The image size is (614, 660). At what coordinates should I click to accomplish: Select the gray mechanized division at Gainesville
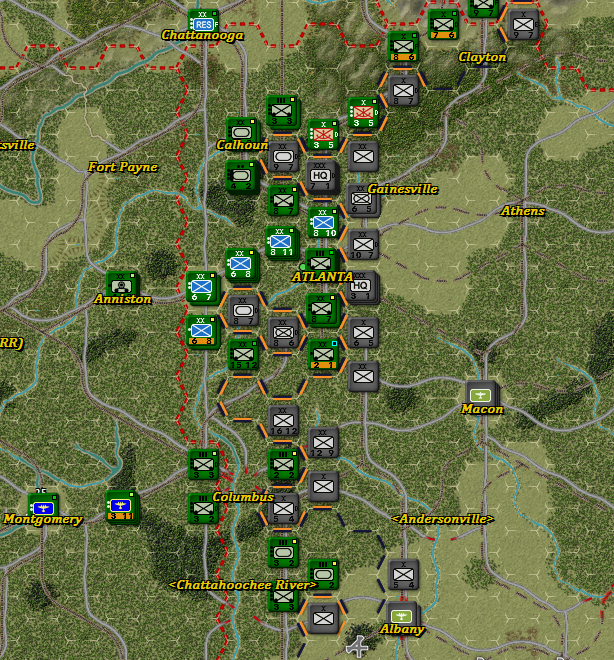(x=362, y=200)
